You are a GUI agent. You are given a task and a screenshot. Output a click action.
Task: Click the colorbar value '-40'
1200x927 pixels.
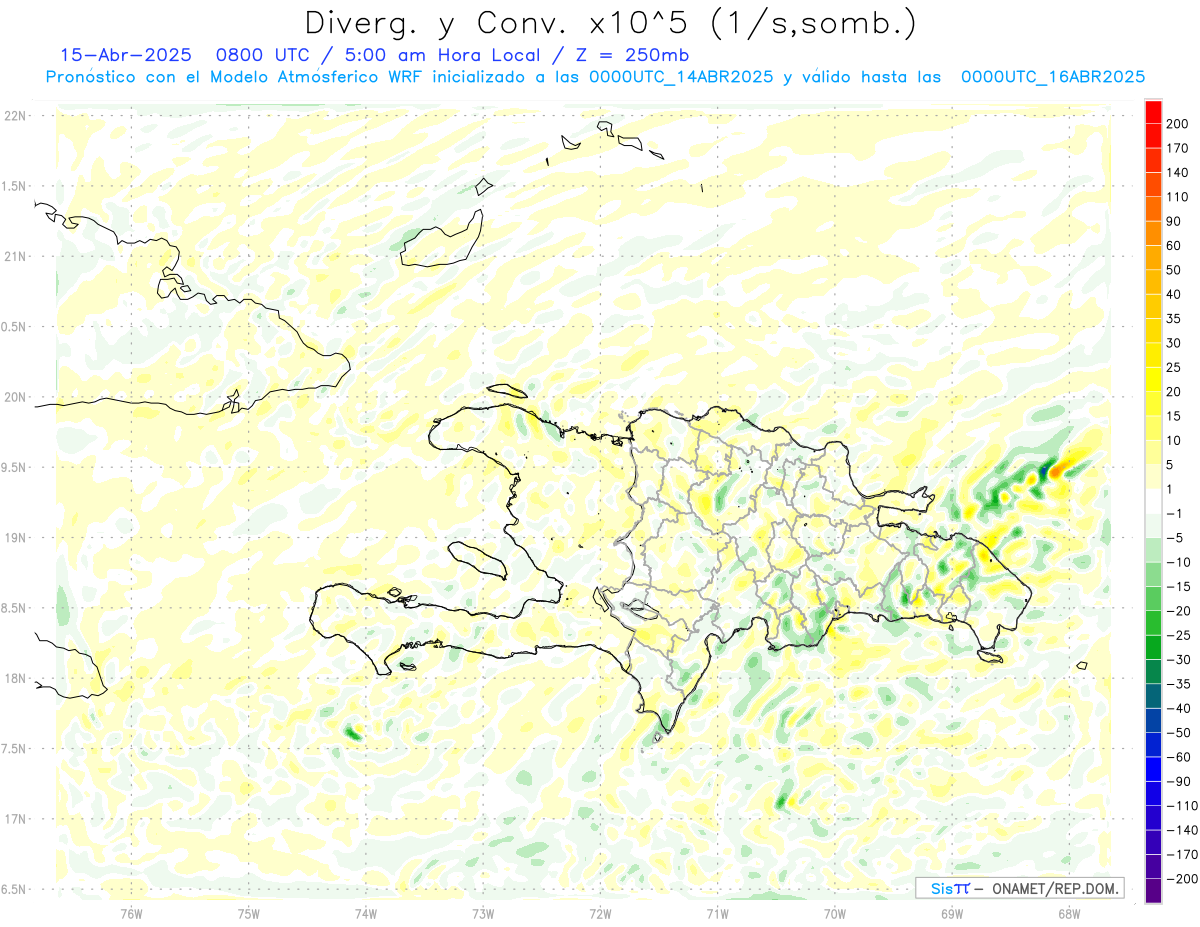coord(1177,708)
